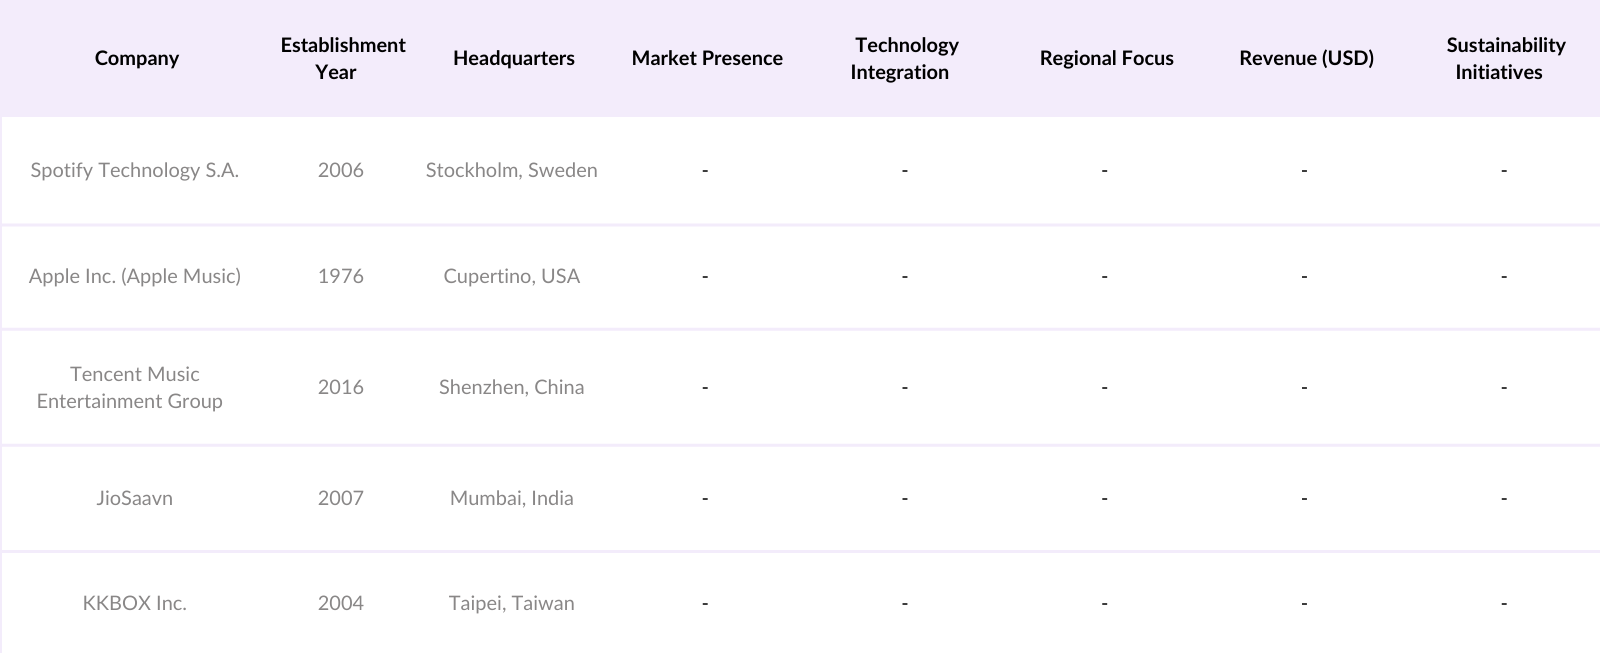Click the Taipei, Taiwan cell

[x=511, y=603]
